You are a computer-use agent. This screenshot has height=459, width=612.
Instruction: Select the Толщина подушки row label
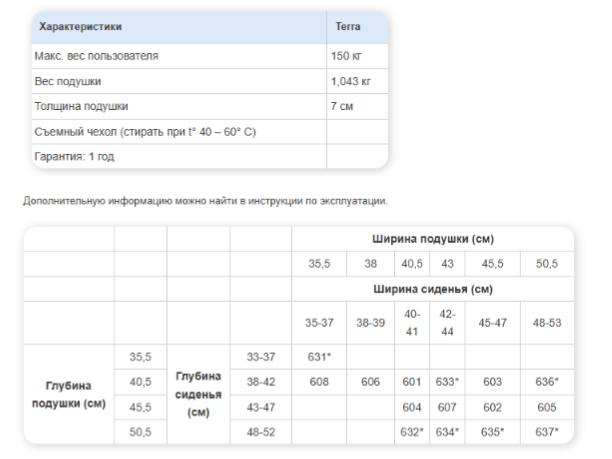click(81, 106)
